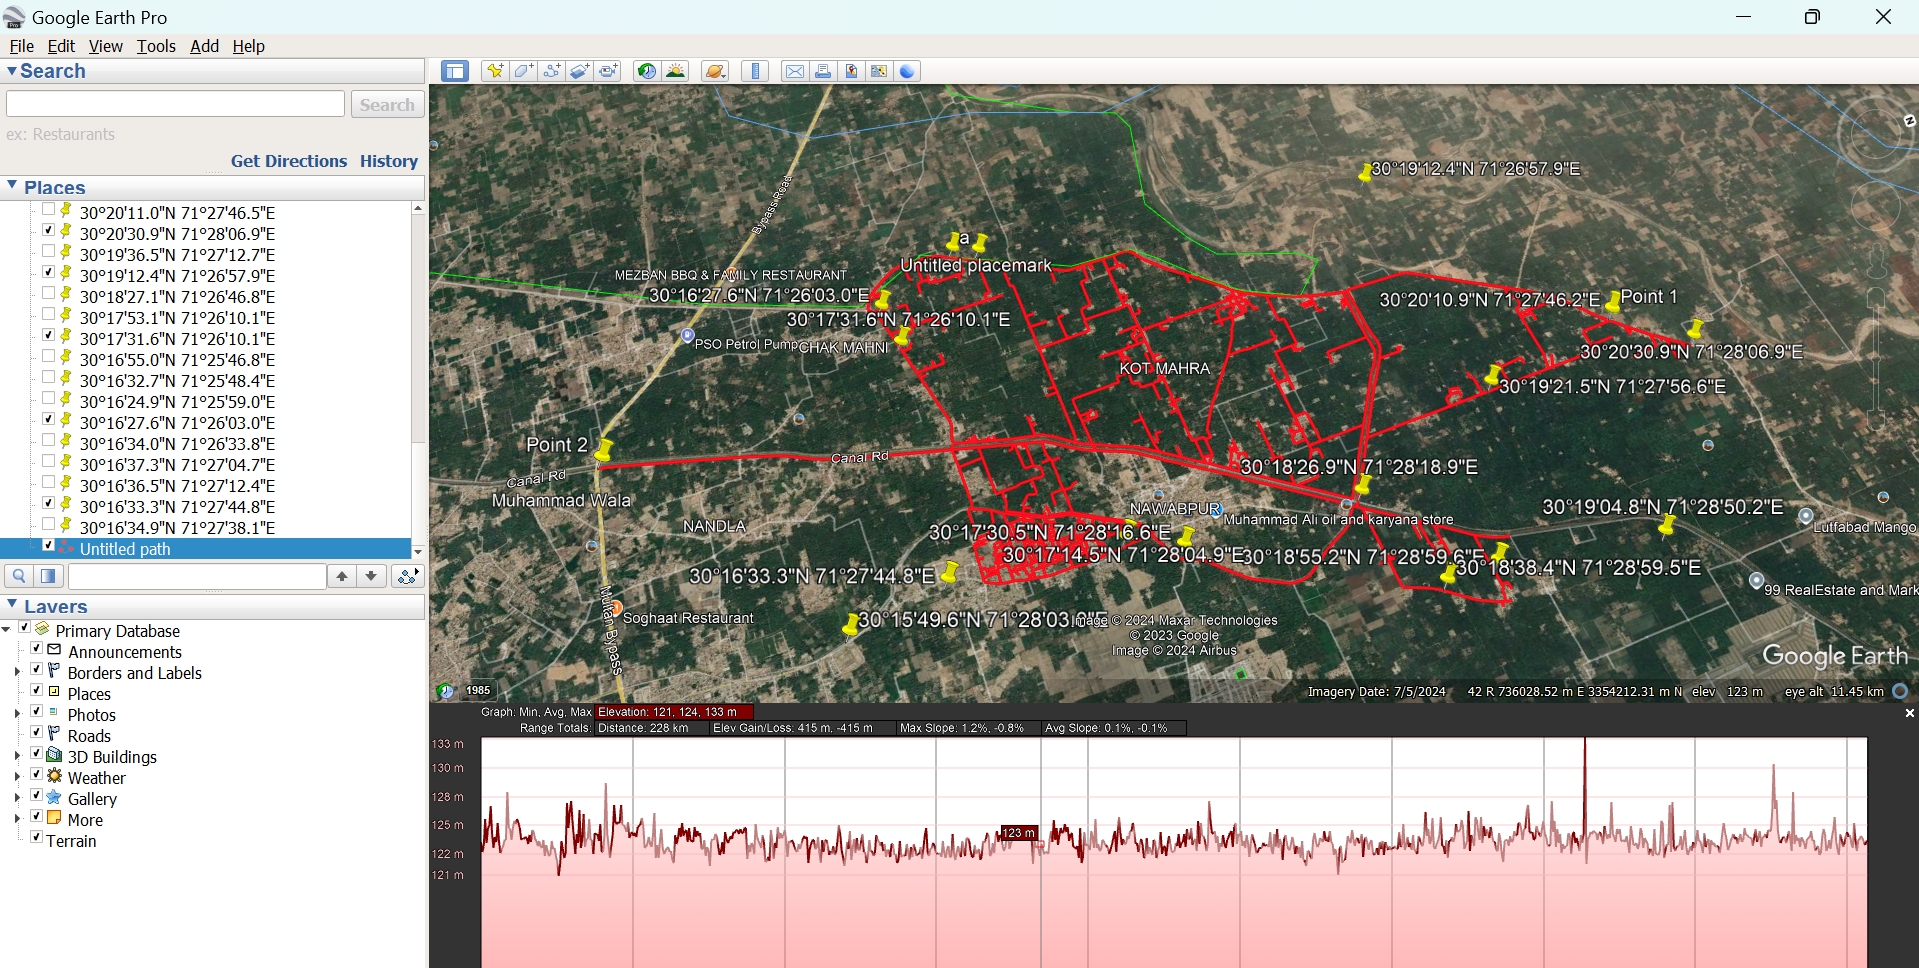Click the Email envelope toolbar icon
Screen dimensions: 1919x968
coord(794,71)
